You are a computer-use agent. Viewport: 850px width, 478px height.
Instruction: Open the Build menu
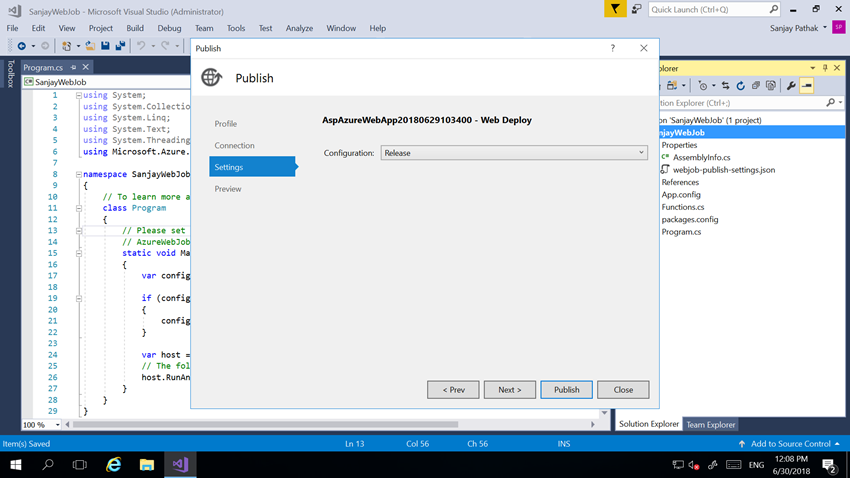click(x=135, y=28)
